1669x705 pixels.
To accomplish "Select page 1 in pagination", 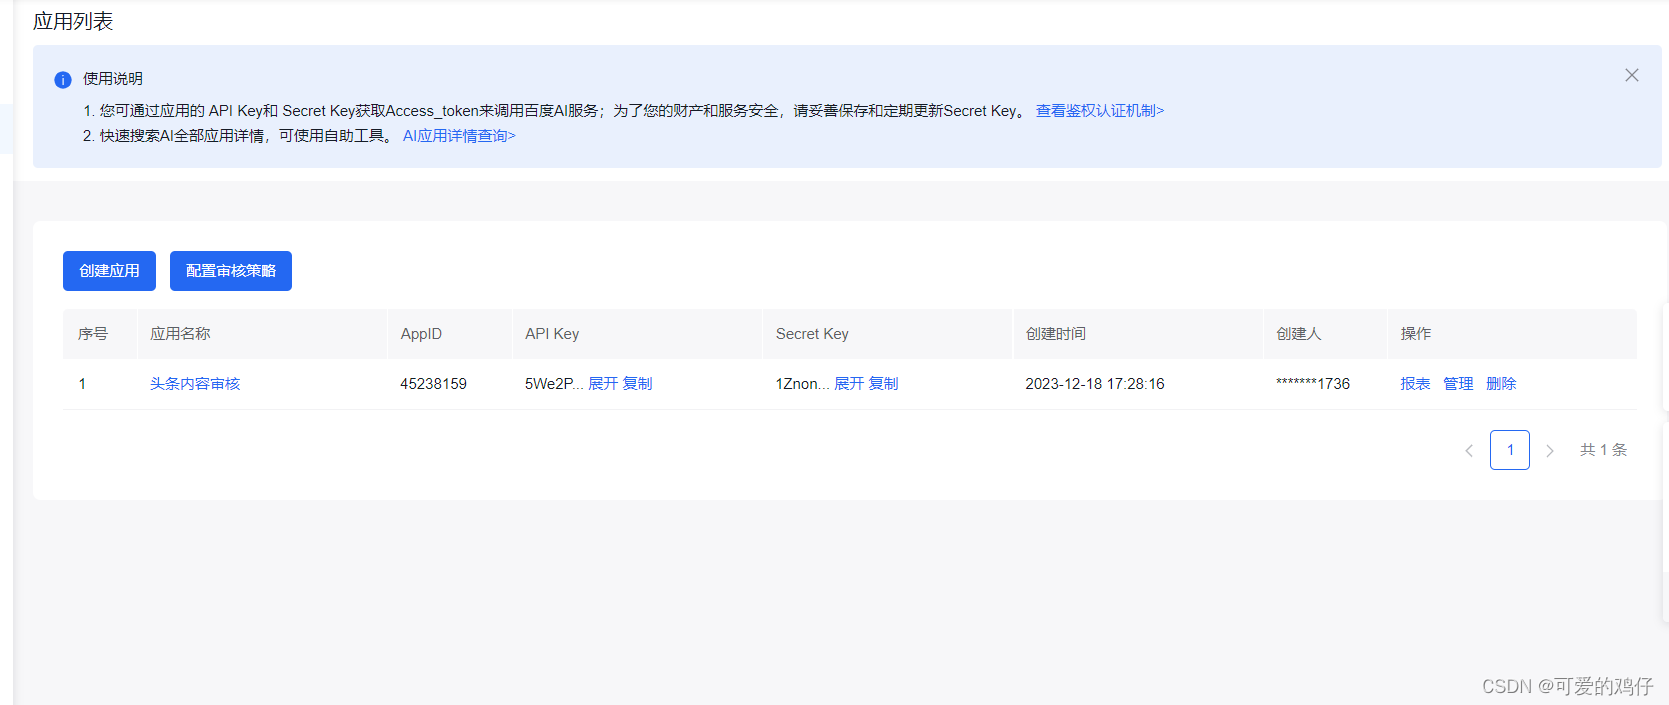I will pos(1510,450).
